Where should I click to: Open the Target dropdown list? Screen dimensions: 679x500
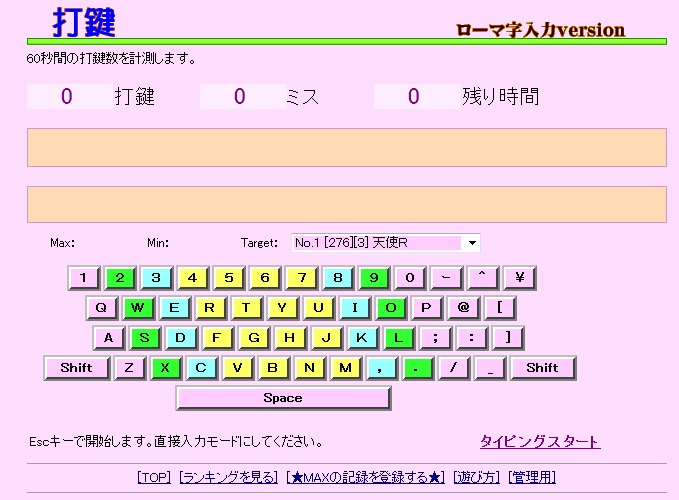click(x=472, y=243)
